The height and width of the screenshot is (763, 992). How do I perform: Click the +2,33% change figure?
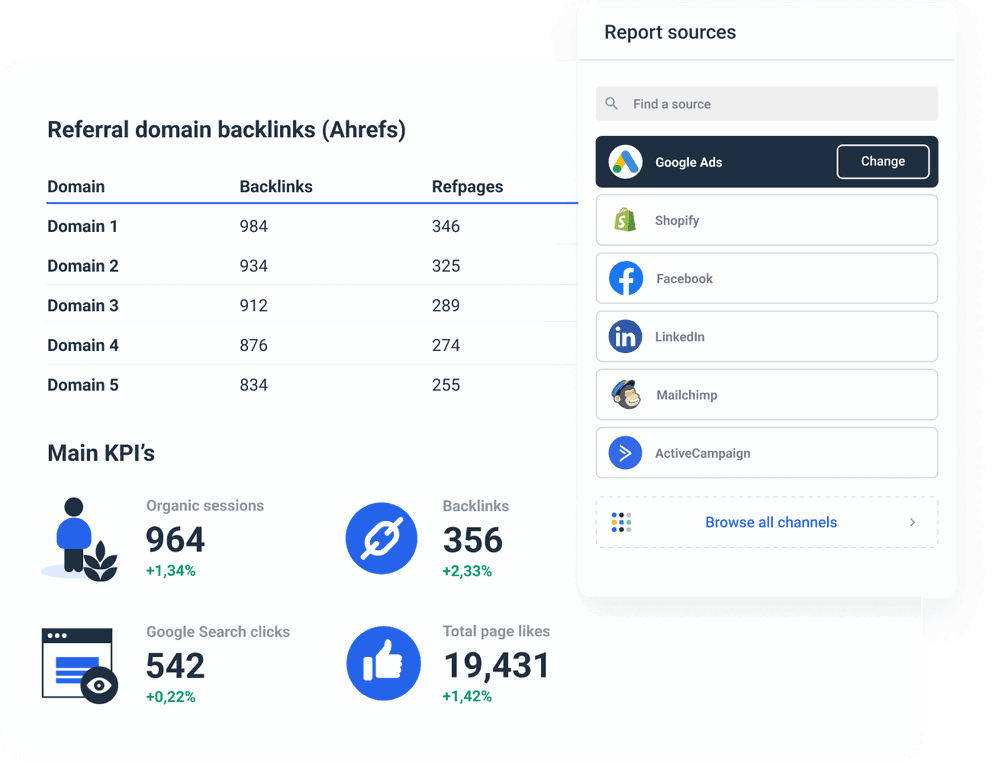[467, 571]
